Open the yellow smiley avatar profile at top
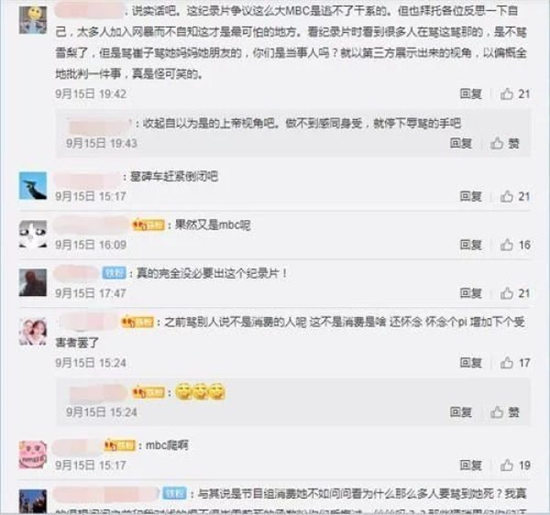Viewport: 550px width, 515px height. tap(33, 20)
